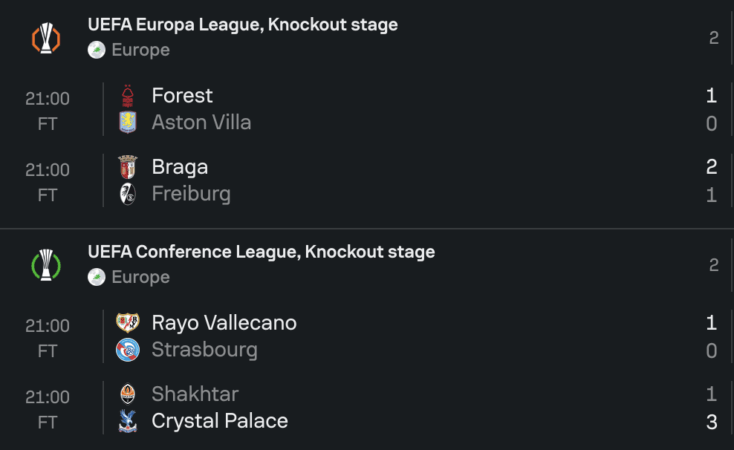Image resolution: width=734 pixels, height=450 pixels.
Task: Click the Braga club crest
Action: tap(128, 167)
